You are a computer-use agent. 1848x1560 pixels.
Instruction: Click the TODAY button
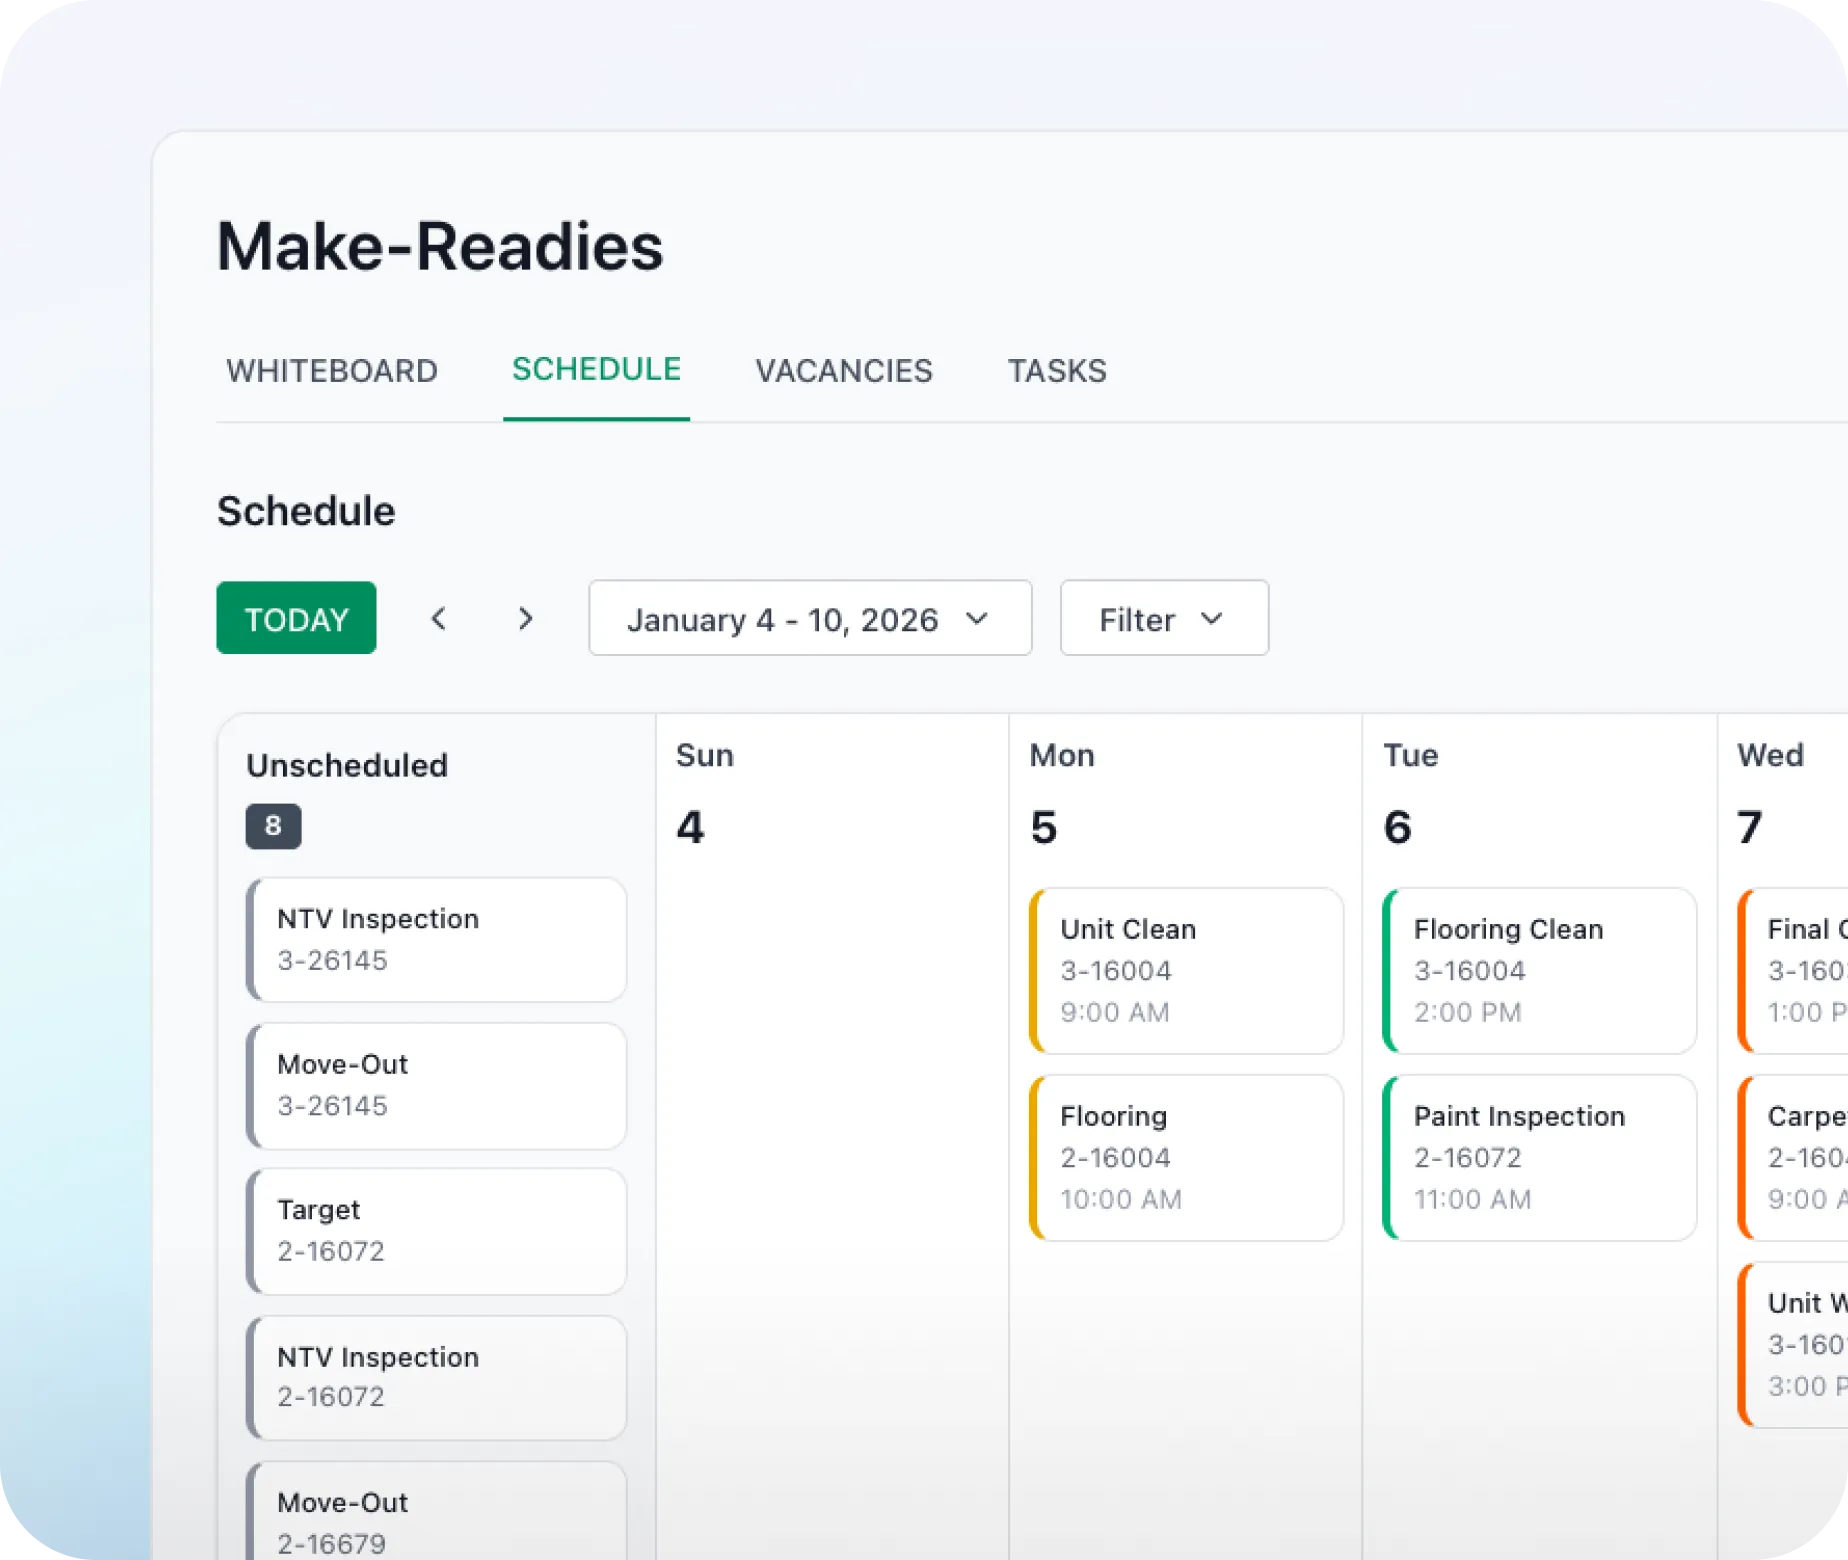point(296,618)
